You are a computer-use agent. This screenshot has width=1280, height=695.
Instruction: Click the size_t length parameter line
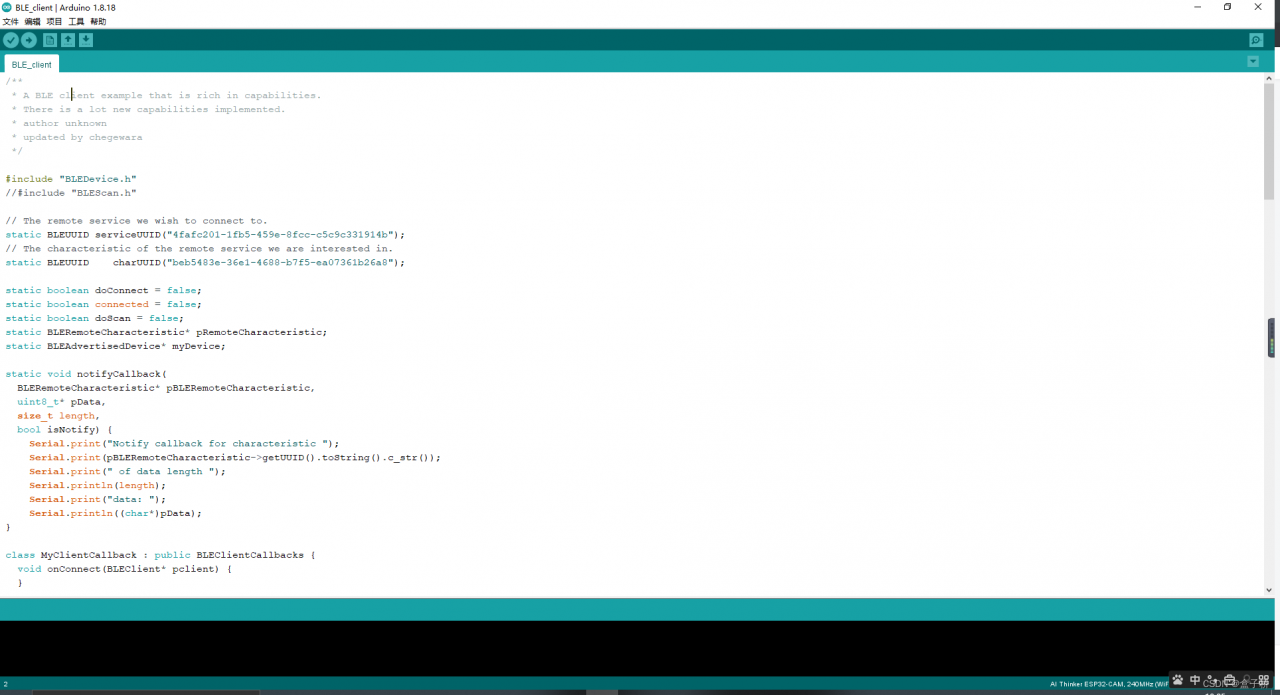pyautogui.click(x=58, y=416)
